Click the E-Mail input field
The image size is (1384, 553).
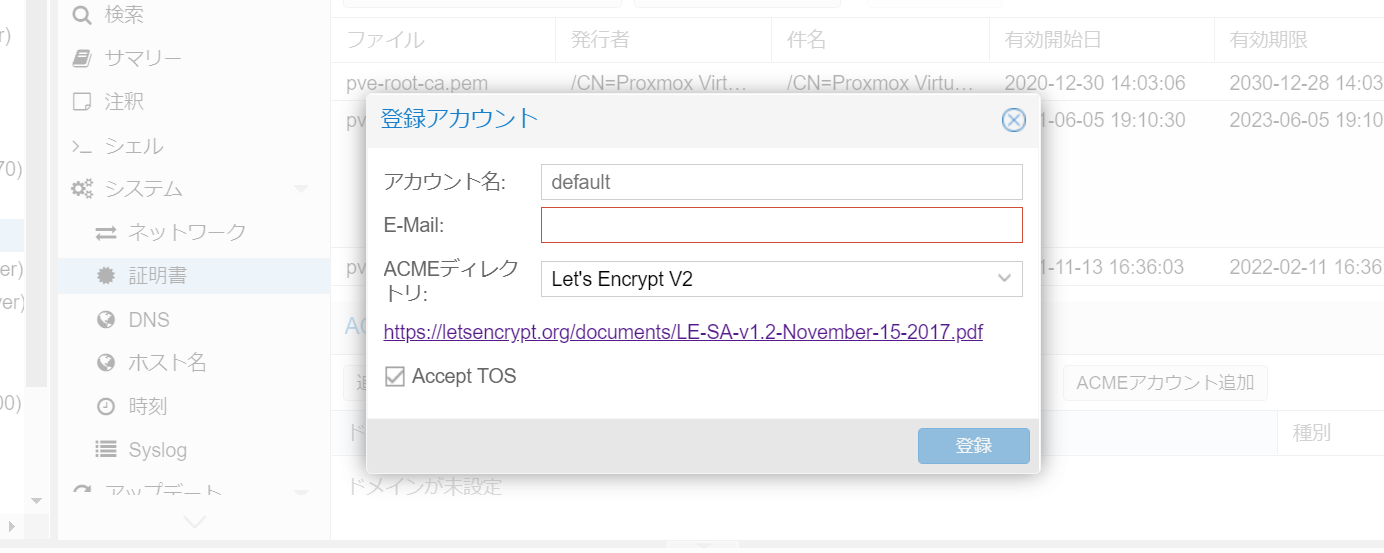tap(782, 225)
